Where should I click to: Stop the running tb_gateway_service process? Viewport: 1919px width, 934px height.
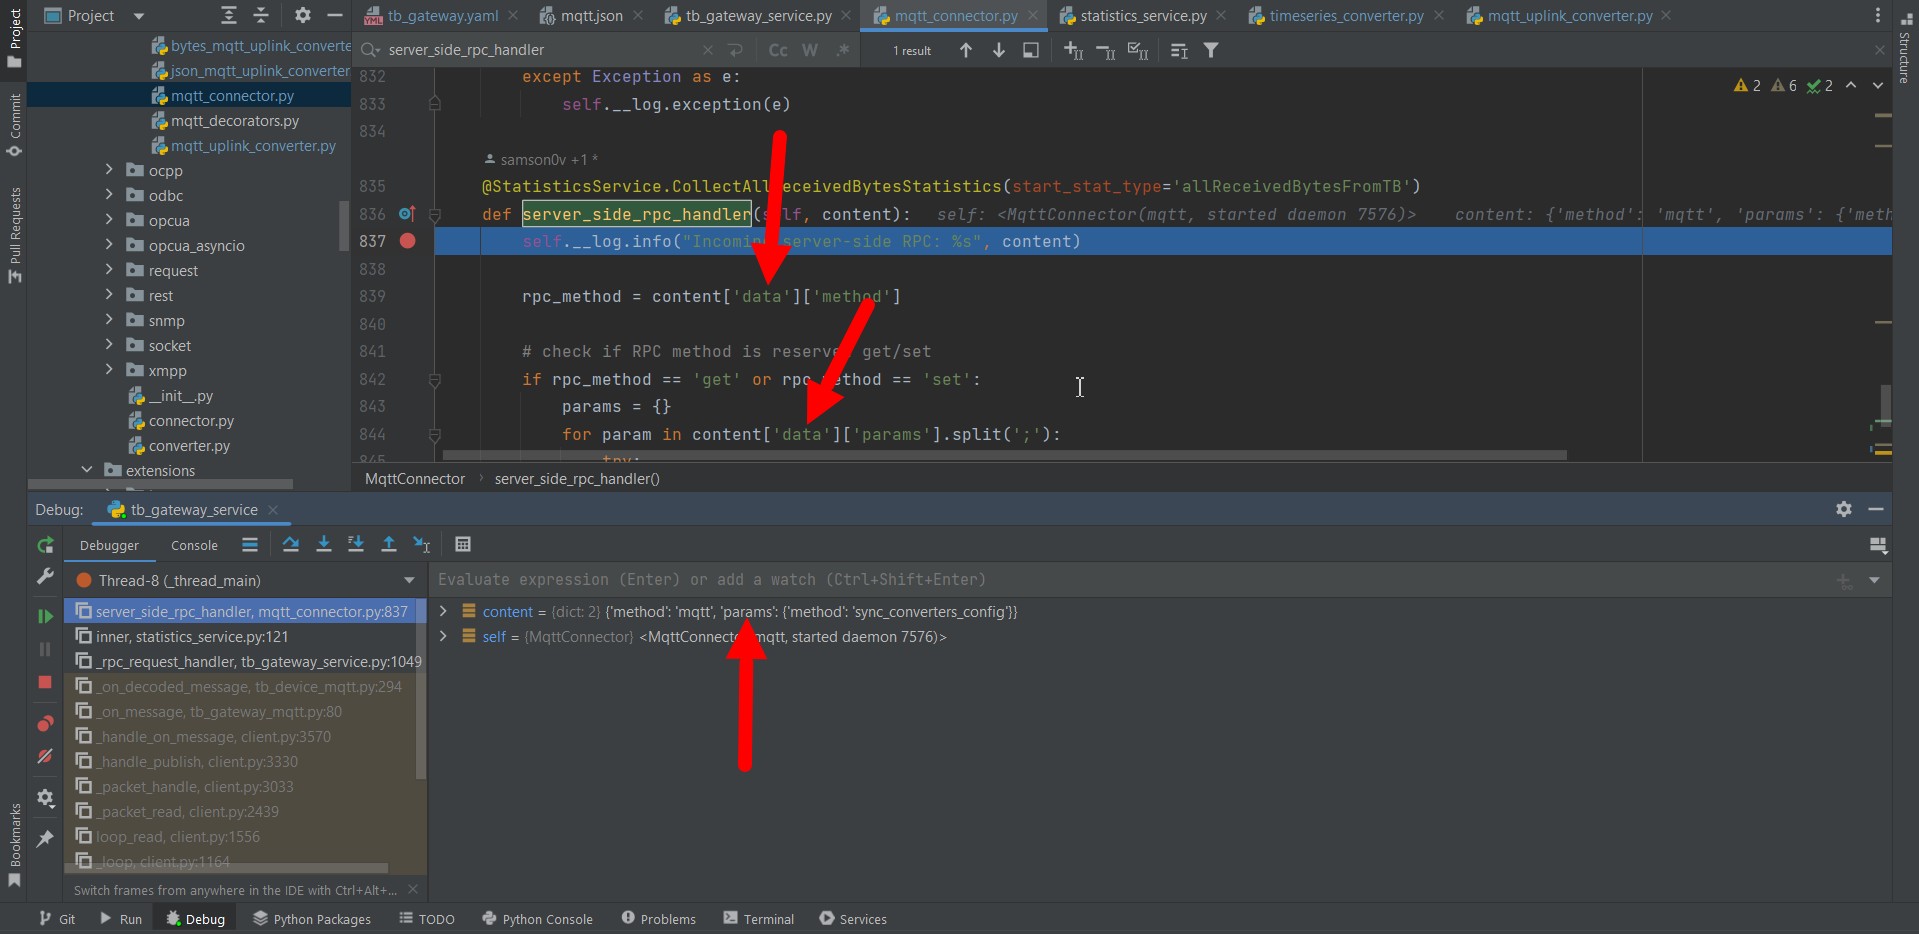click(44, 683)
